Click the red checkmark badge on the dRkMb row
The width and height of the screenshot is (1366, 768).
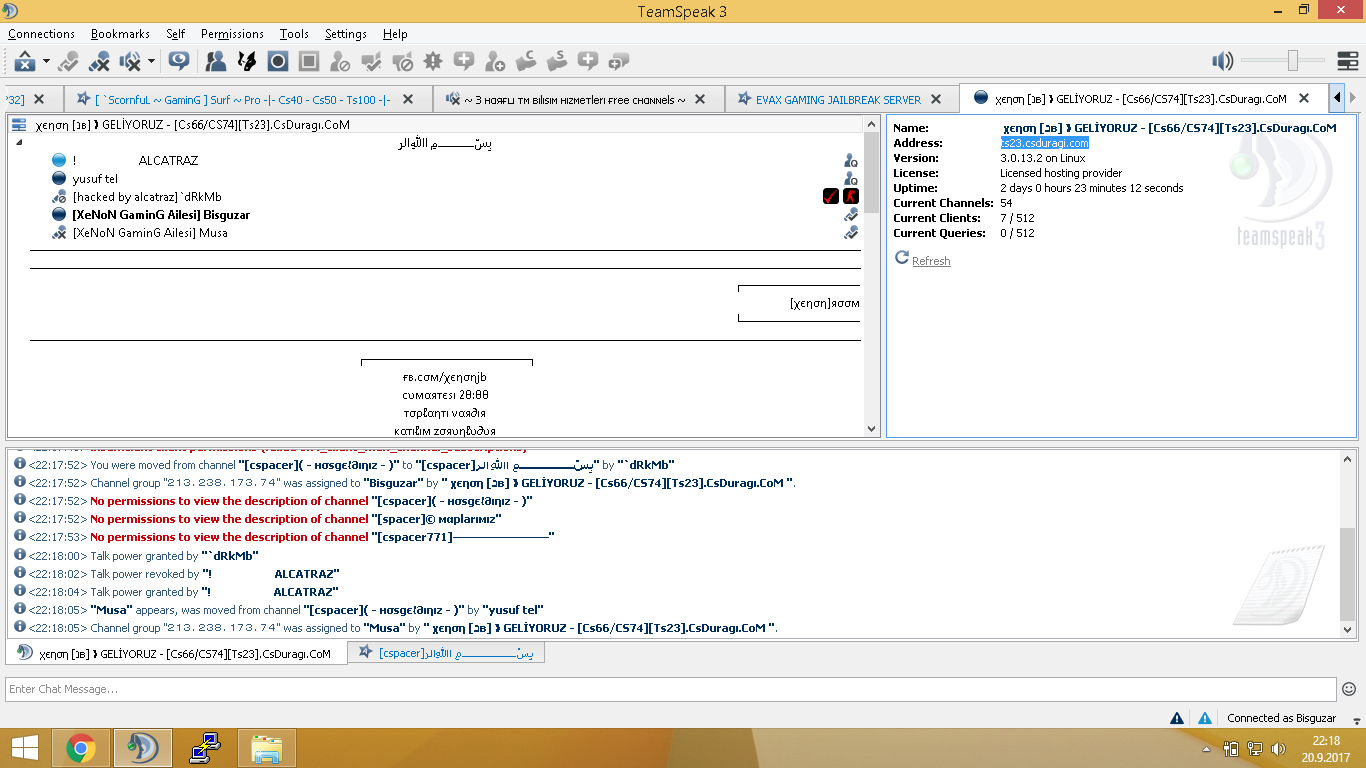(x=830, y=196)
